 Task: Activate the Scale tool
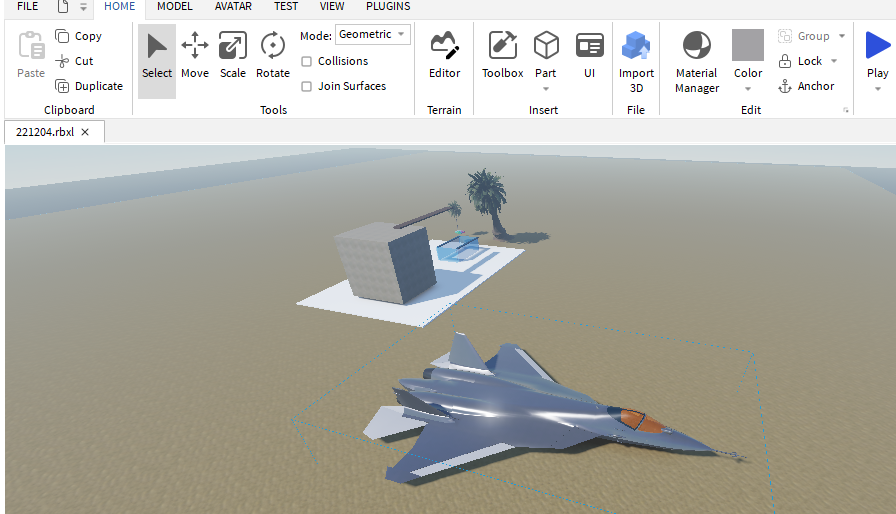point(233,55)
